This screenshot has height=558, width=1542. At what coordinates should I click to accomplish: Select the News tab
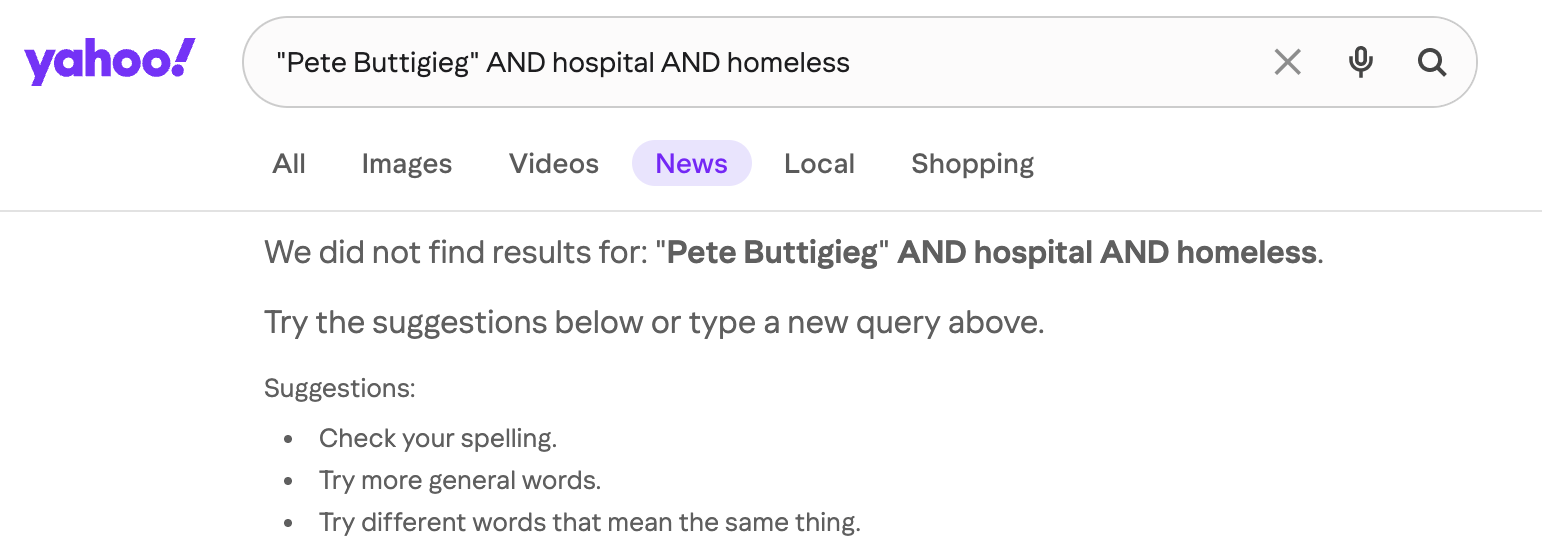coord(691,164)
